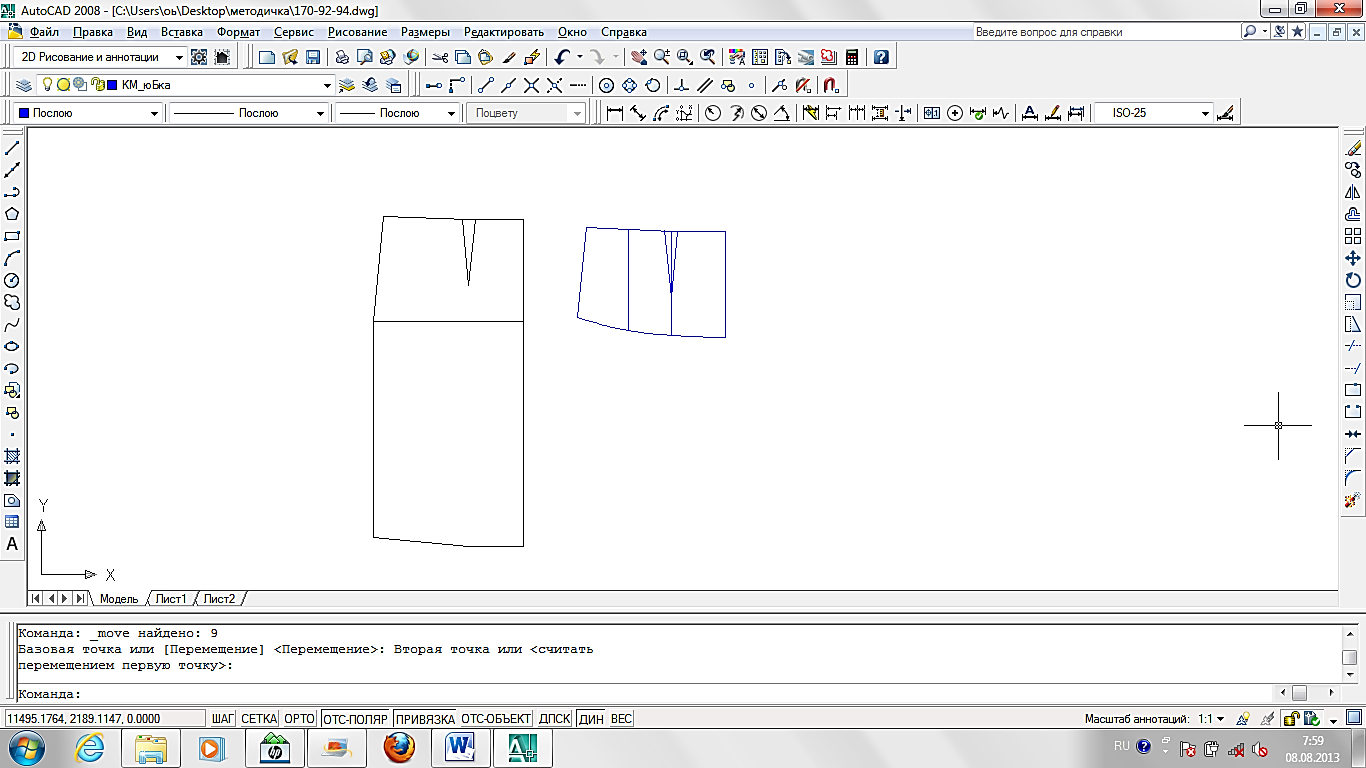
Task: Toggle ДПСК dynamic UCS
Action: (554, 719)
